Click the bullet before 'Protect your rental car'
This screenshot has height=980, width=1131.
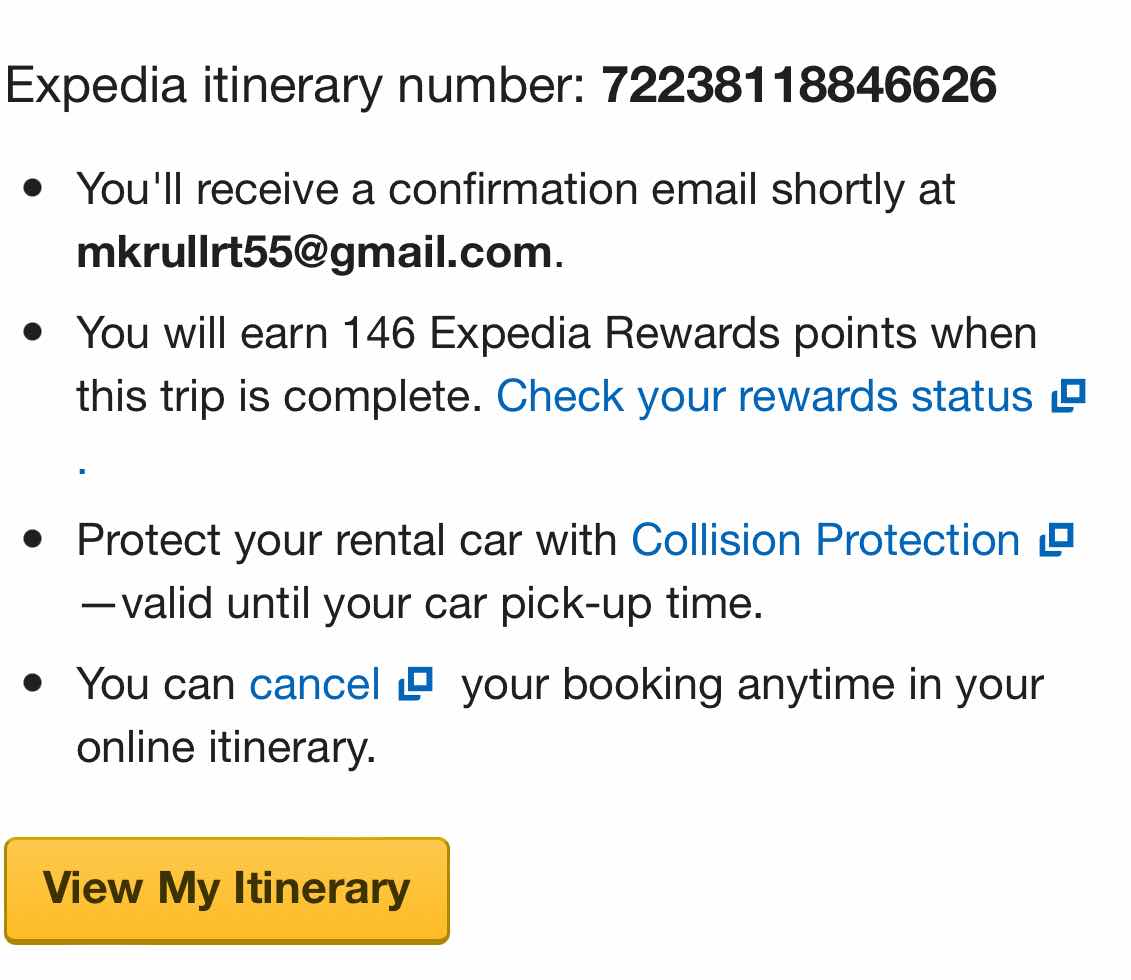pos(32,539)
